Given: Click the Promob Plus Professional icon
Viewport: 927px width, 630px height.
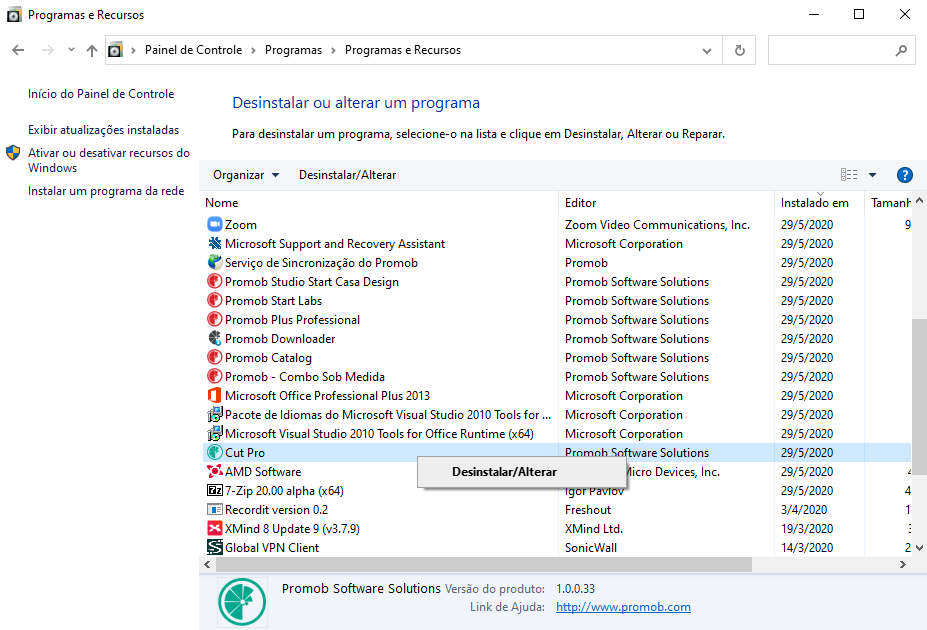Looking at the screenshot, I should tap(215, 319).
